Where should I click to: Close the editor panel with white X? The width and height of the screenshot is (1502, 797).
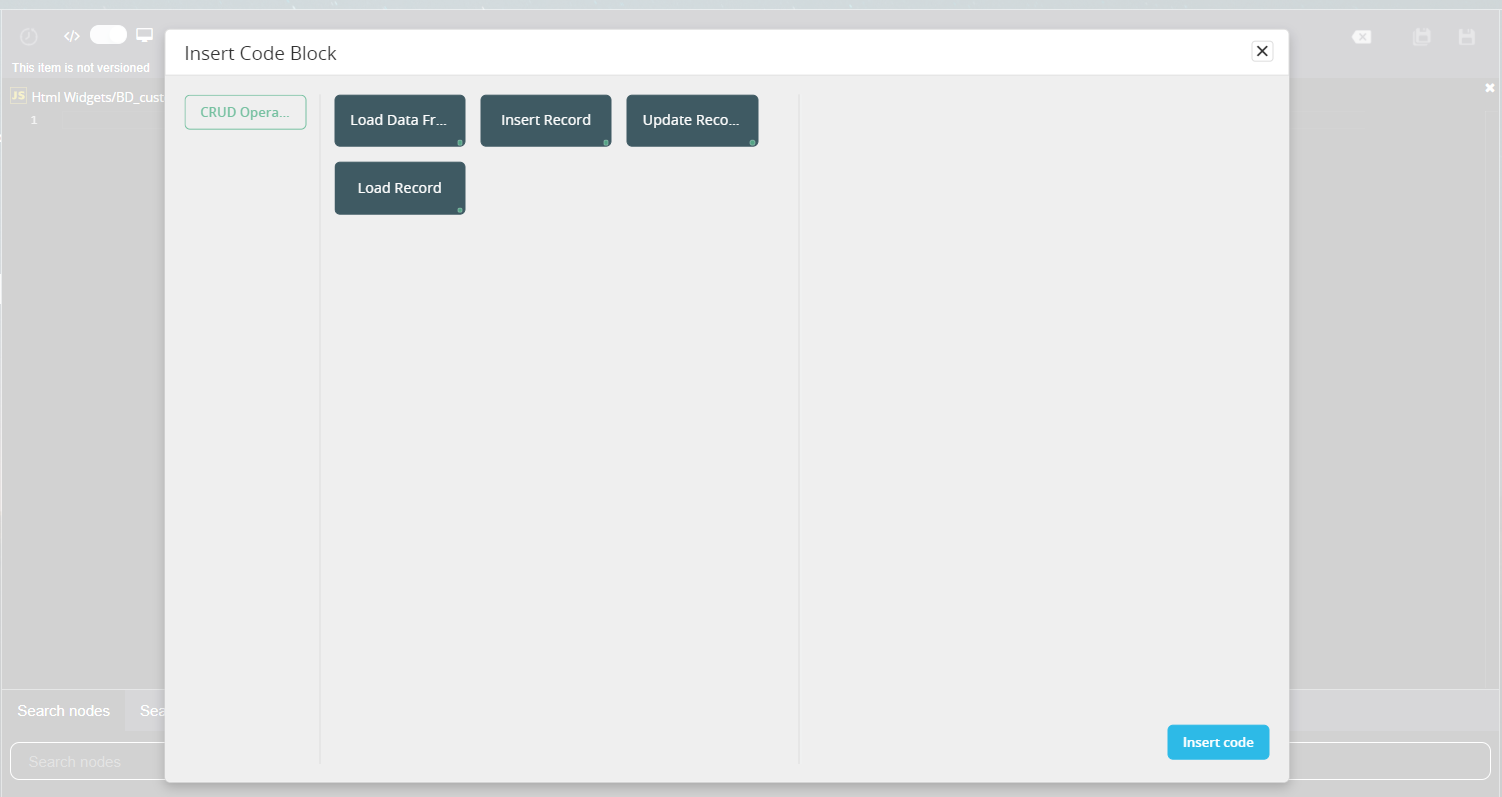point(1489,89)
